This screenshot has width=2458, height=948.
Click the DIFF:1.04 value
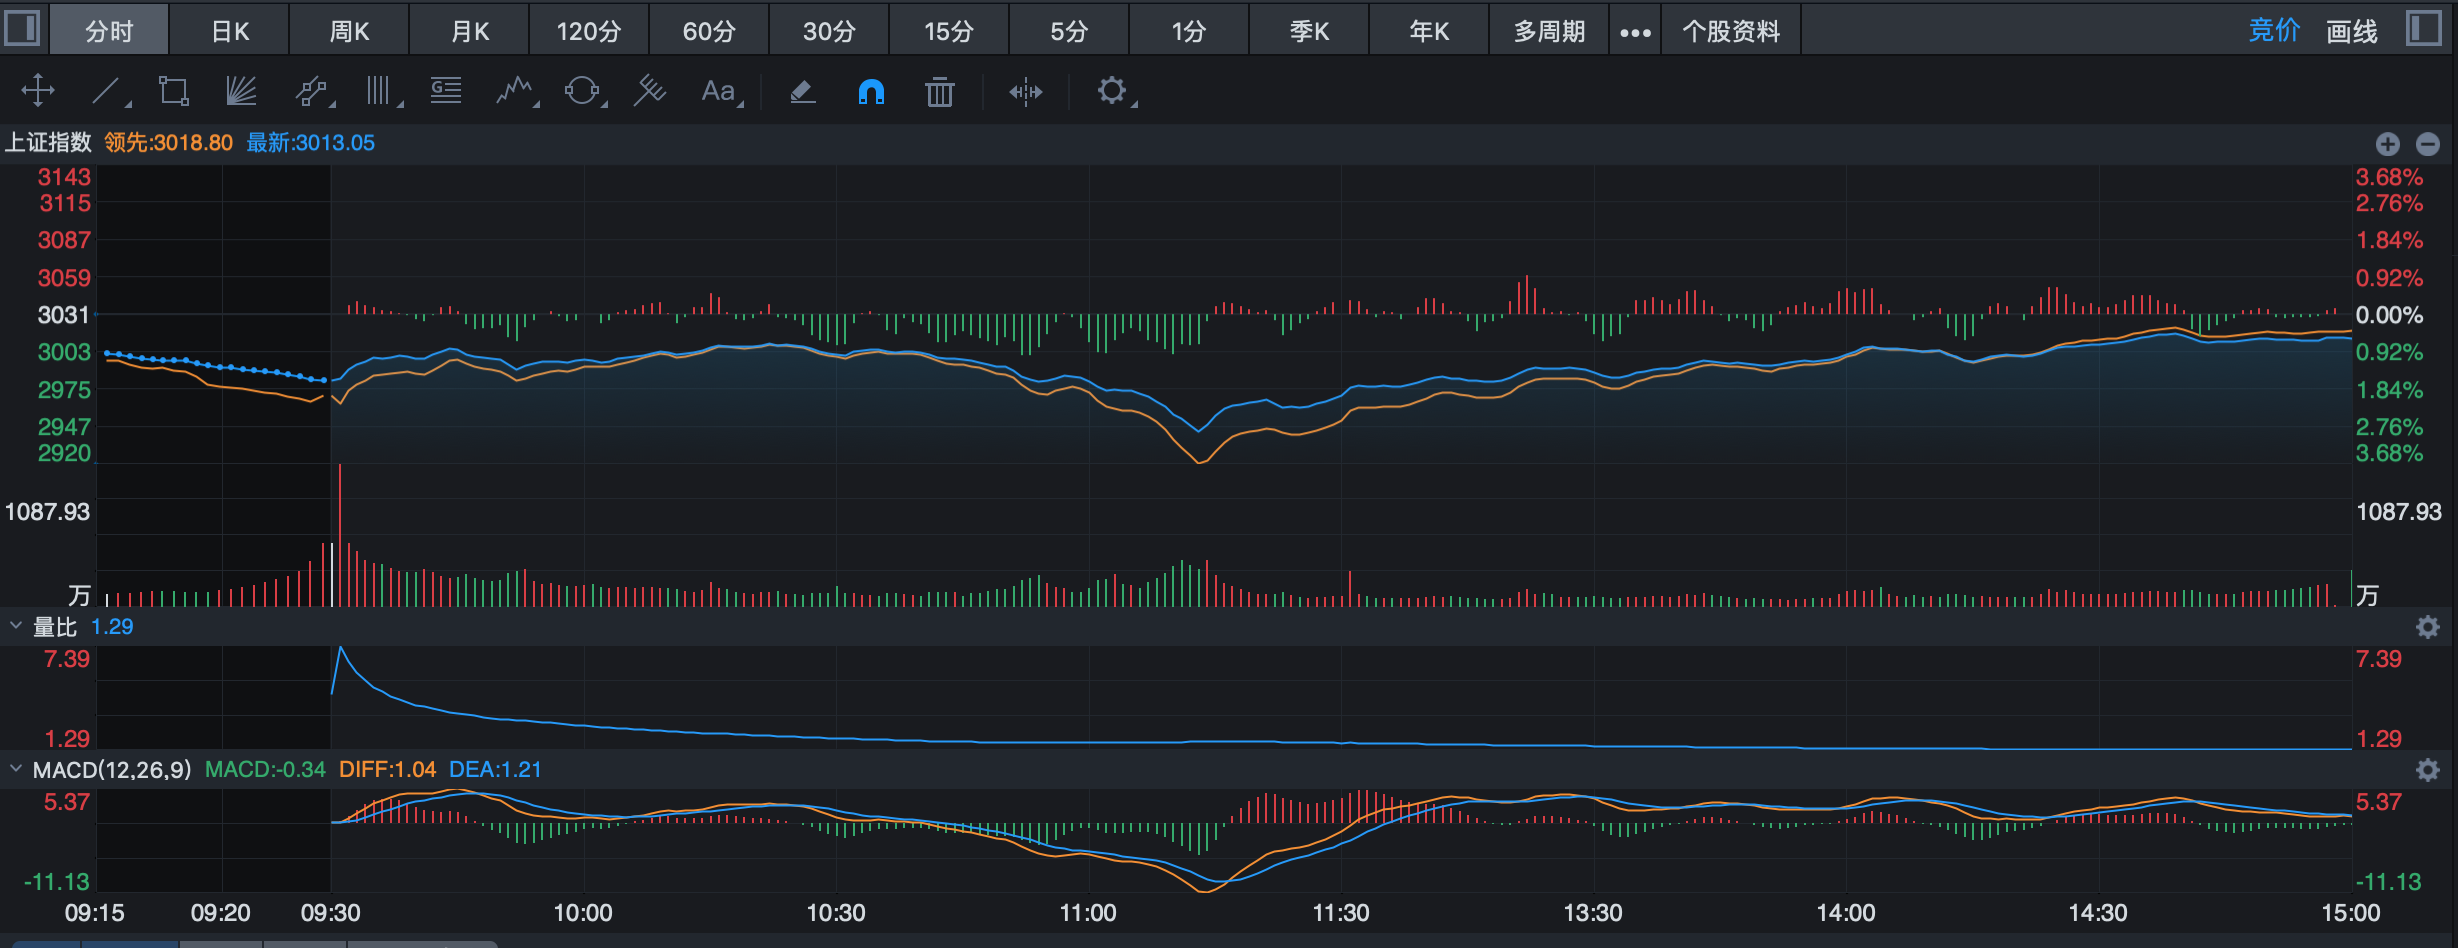[387, 770]
